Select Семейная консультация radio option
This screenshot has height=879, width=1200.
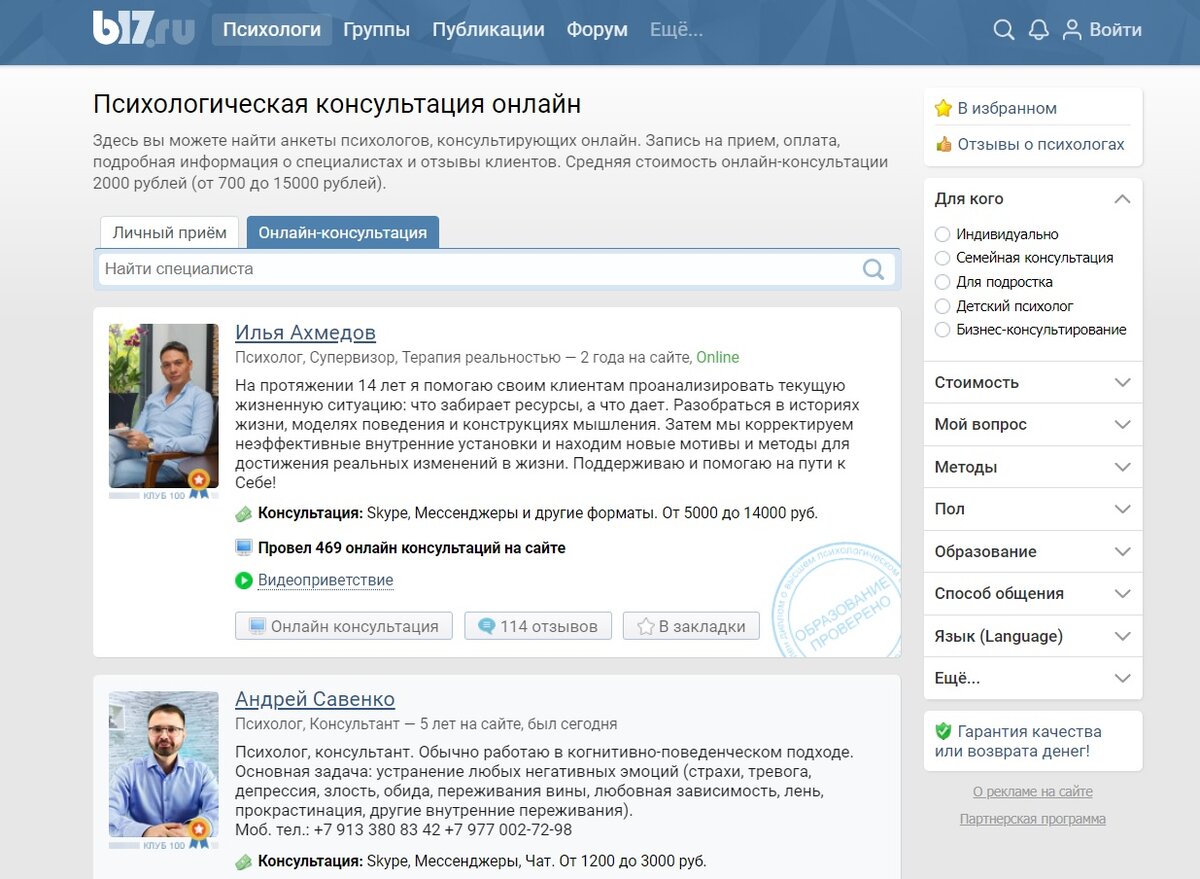tap(942, 258)
